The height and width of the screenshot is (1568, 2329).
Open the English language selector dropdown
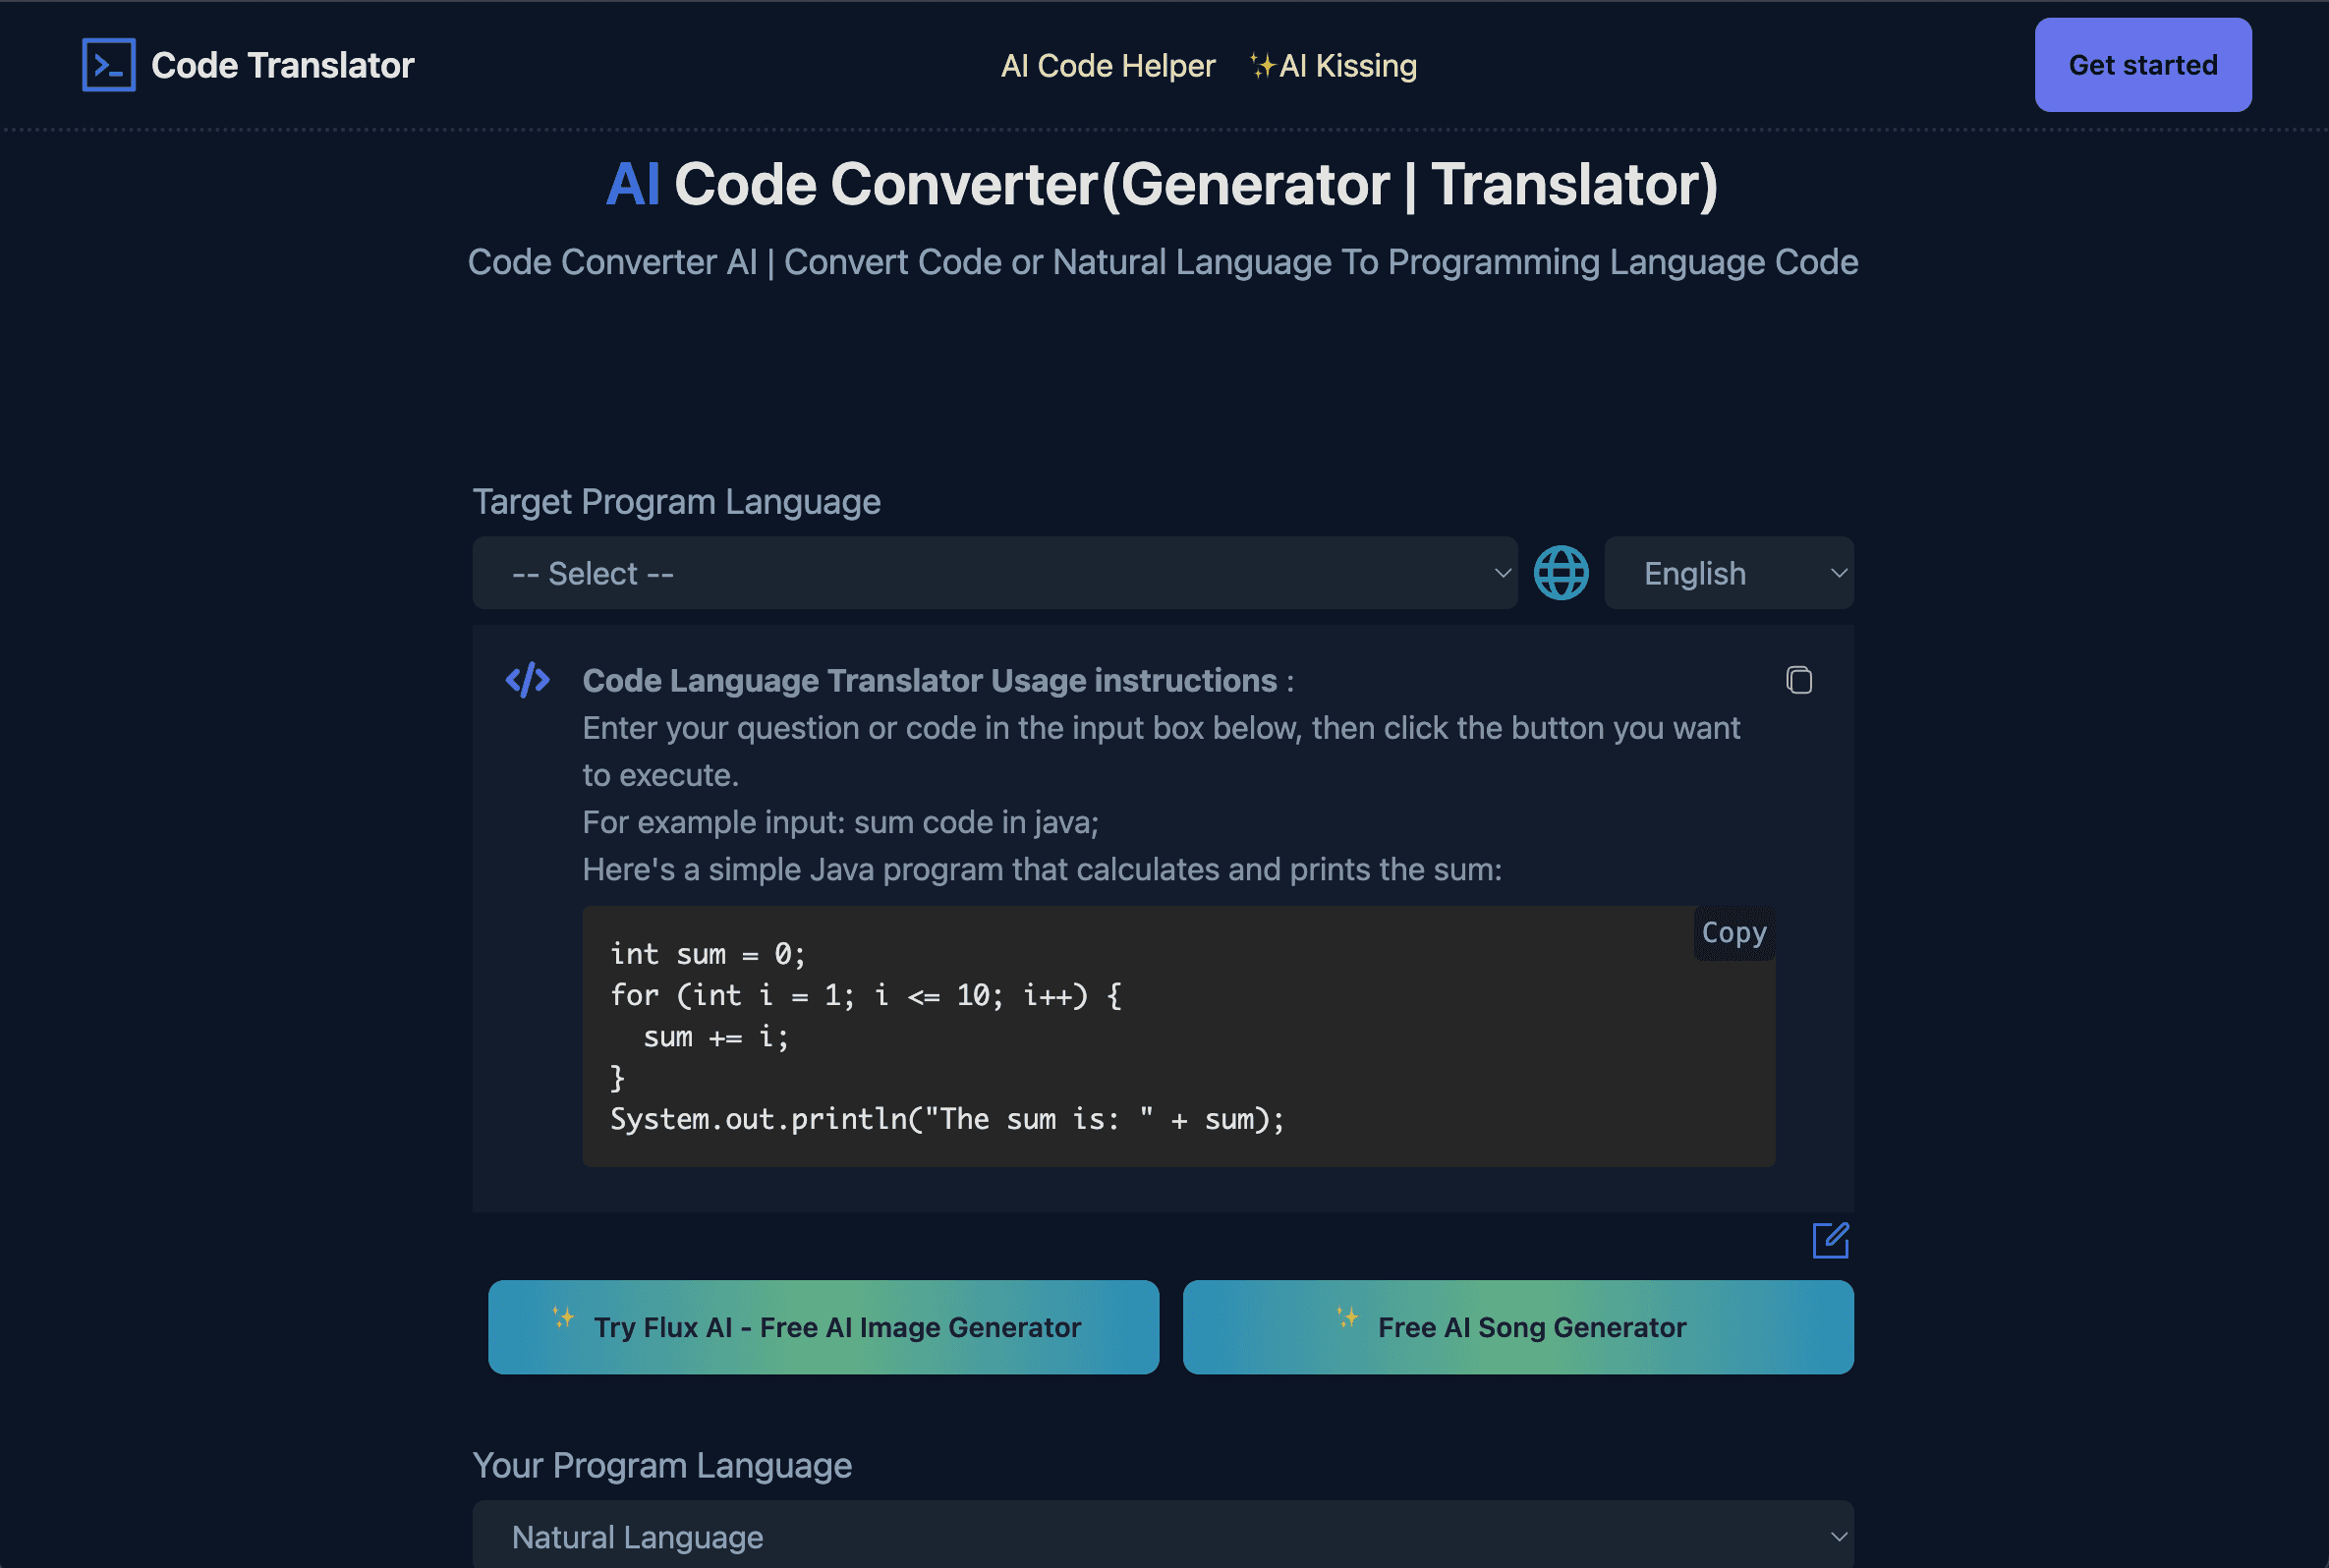pyautogui.click(x=1731, y=571)
